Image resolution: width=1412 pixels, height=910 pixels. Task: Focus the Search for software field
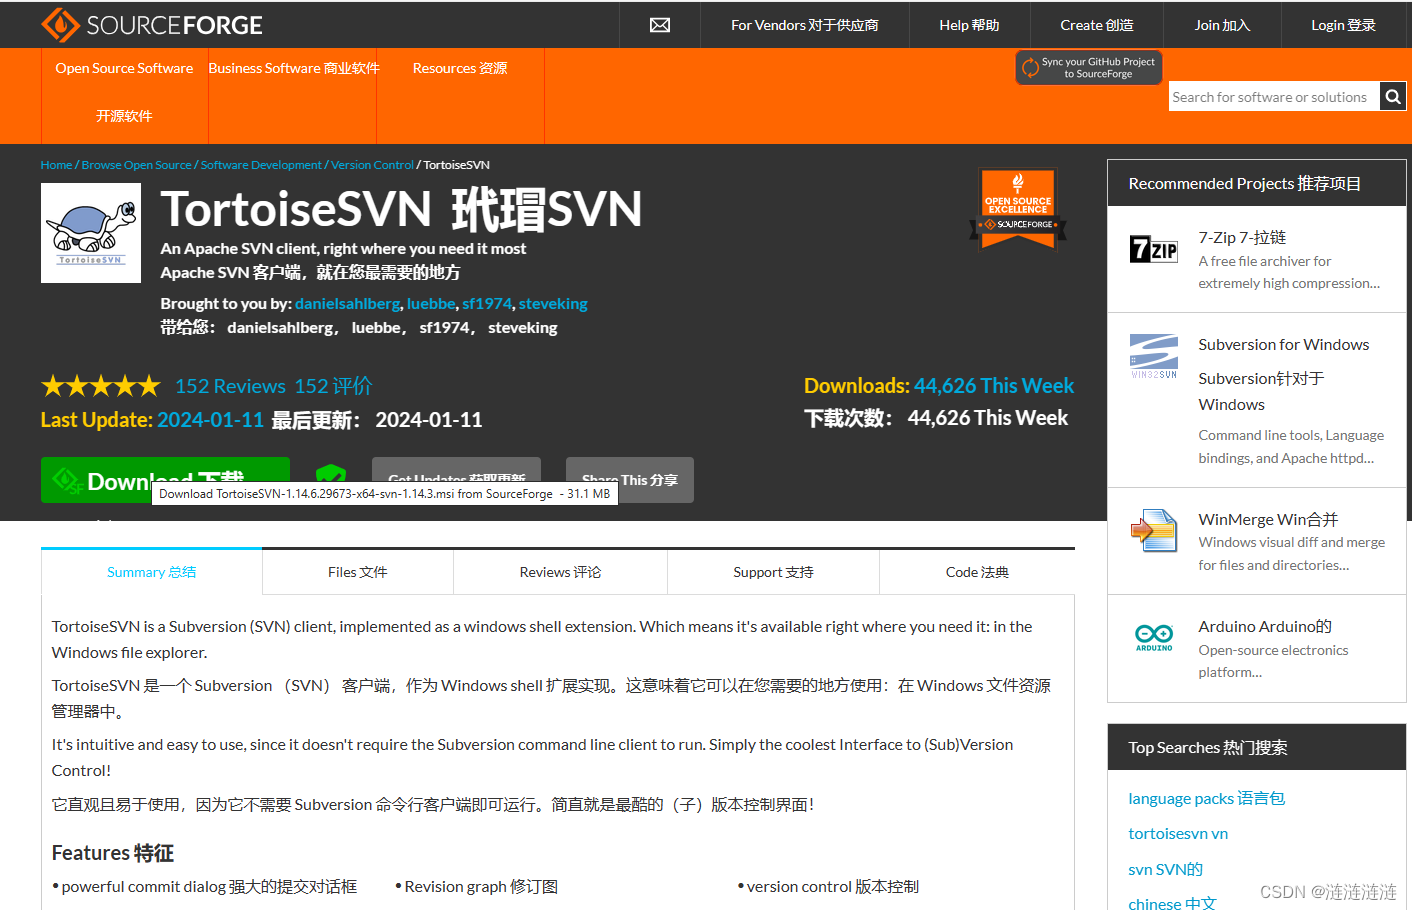pyautogui.click(x=1274, y=96)
